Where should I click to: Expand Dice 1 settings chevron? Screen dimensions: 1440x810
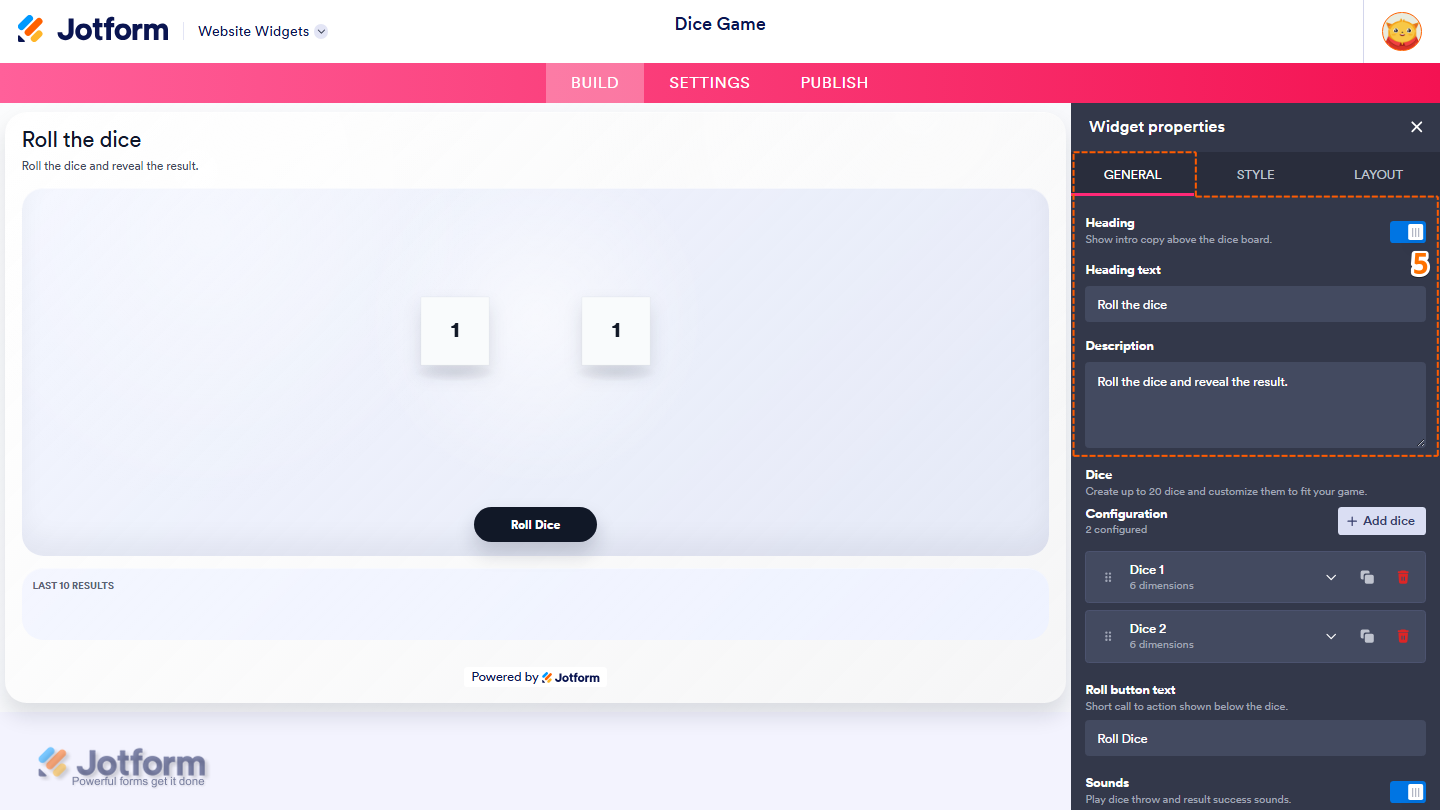(x=1331, y=577)
